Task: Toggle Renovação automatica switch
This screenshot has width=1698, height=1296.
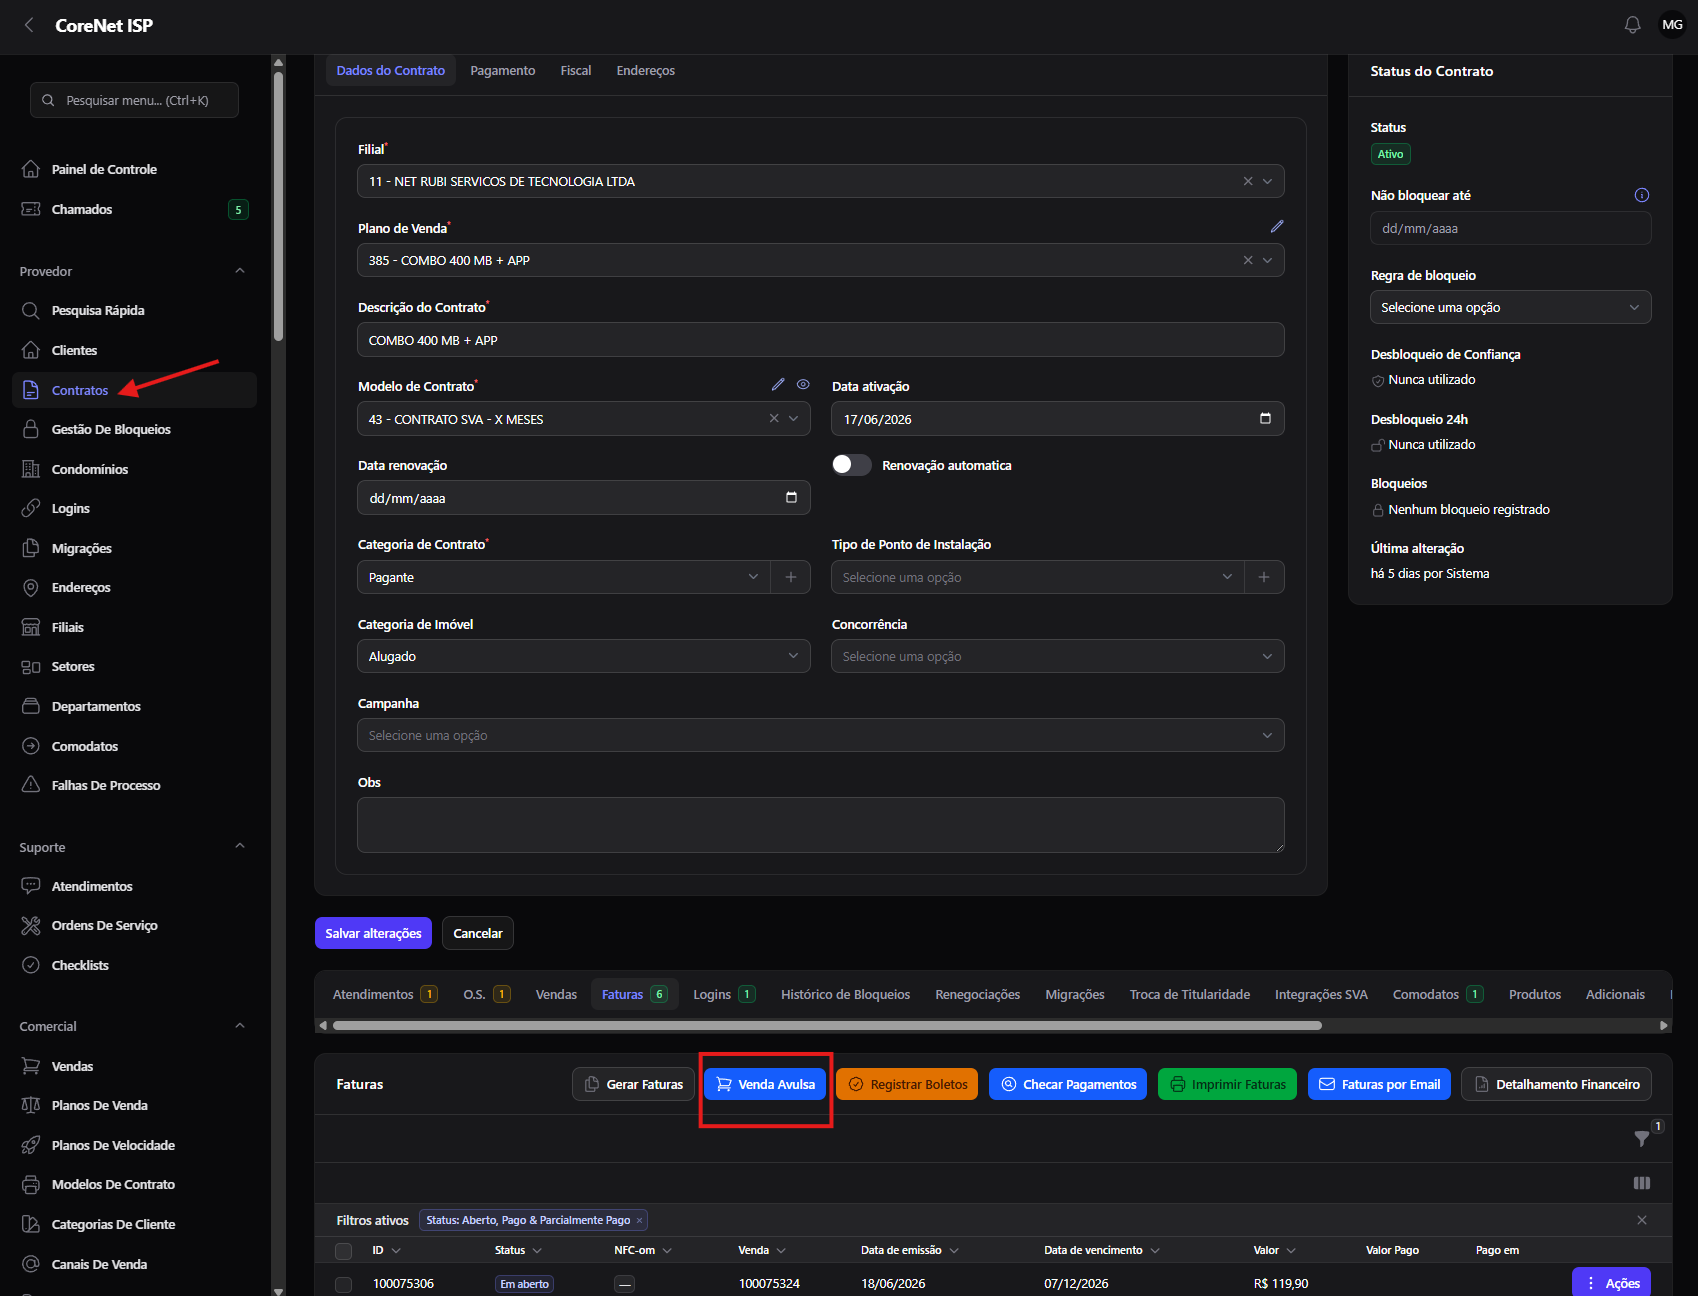Action: (x=851, y=465)
